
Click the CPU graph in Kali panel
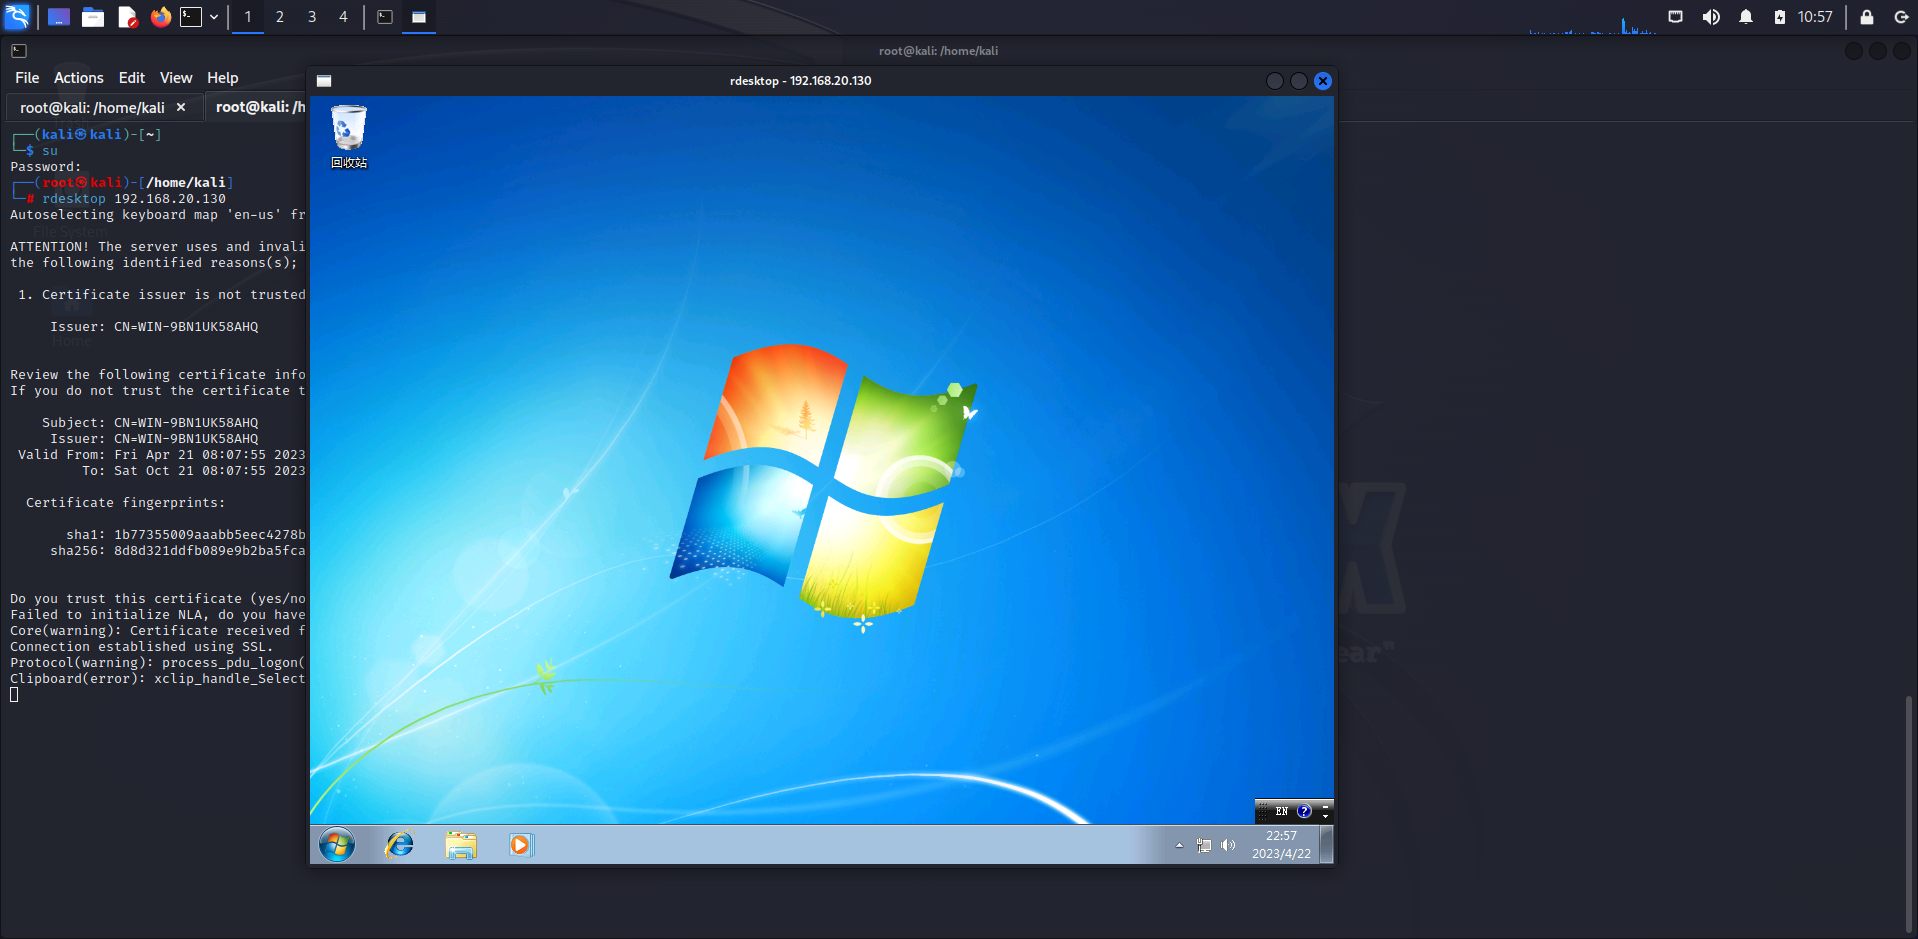coord(1592,18)
